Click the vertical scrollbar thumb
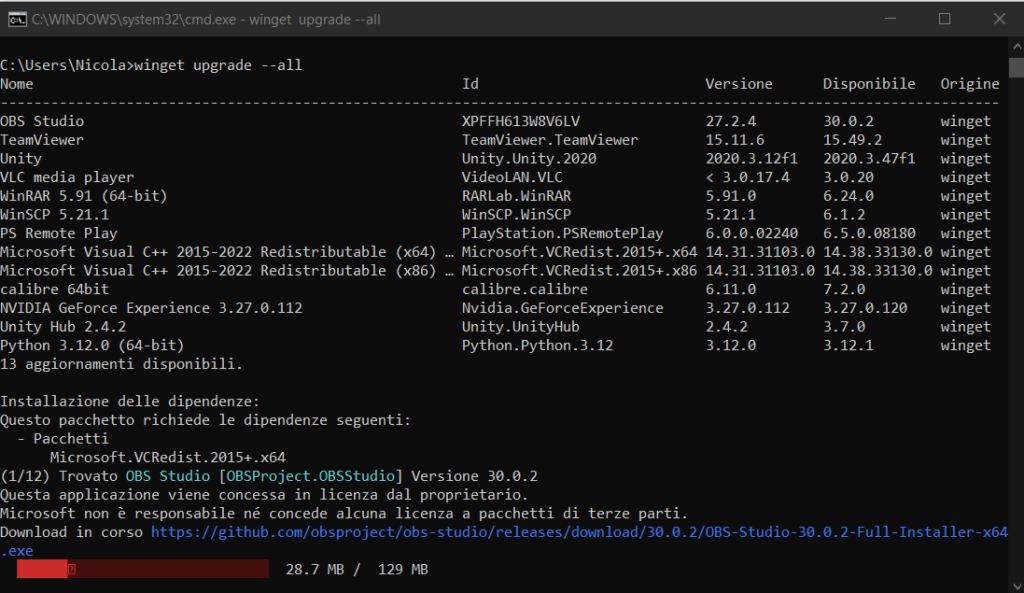Image resolution: width=1024 pixels, height=593 pixels. [x=1017, y=68]
